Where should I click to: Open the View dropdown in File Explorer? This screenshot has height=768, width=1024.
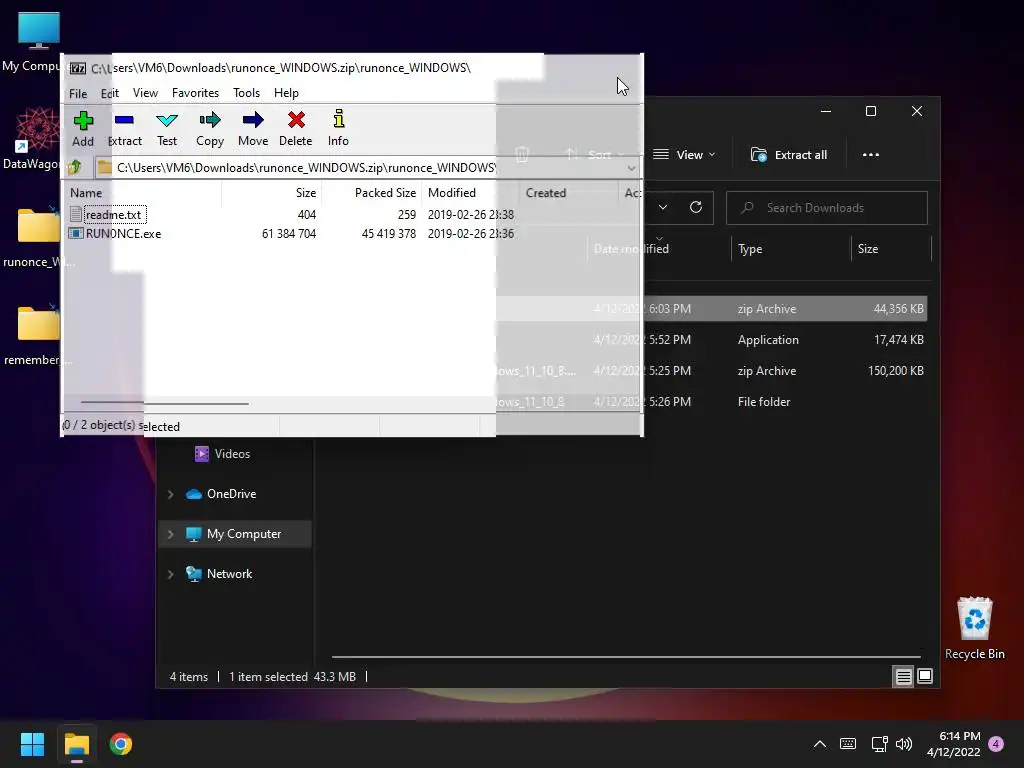pos(684,155)
